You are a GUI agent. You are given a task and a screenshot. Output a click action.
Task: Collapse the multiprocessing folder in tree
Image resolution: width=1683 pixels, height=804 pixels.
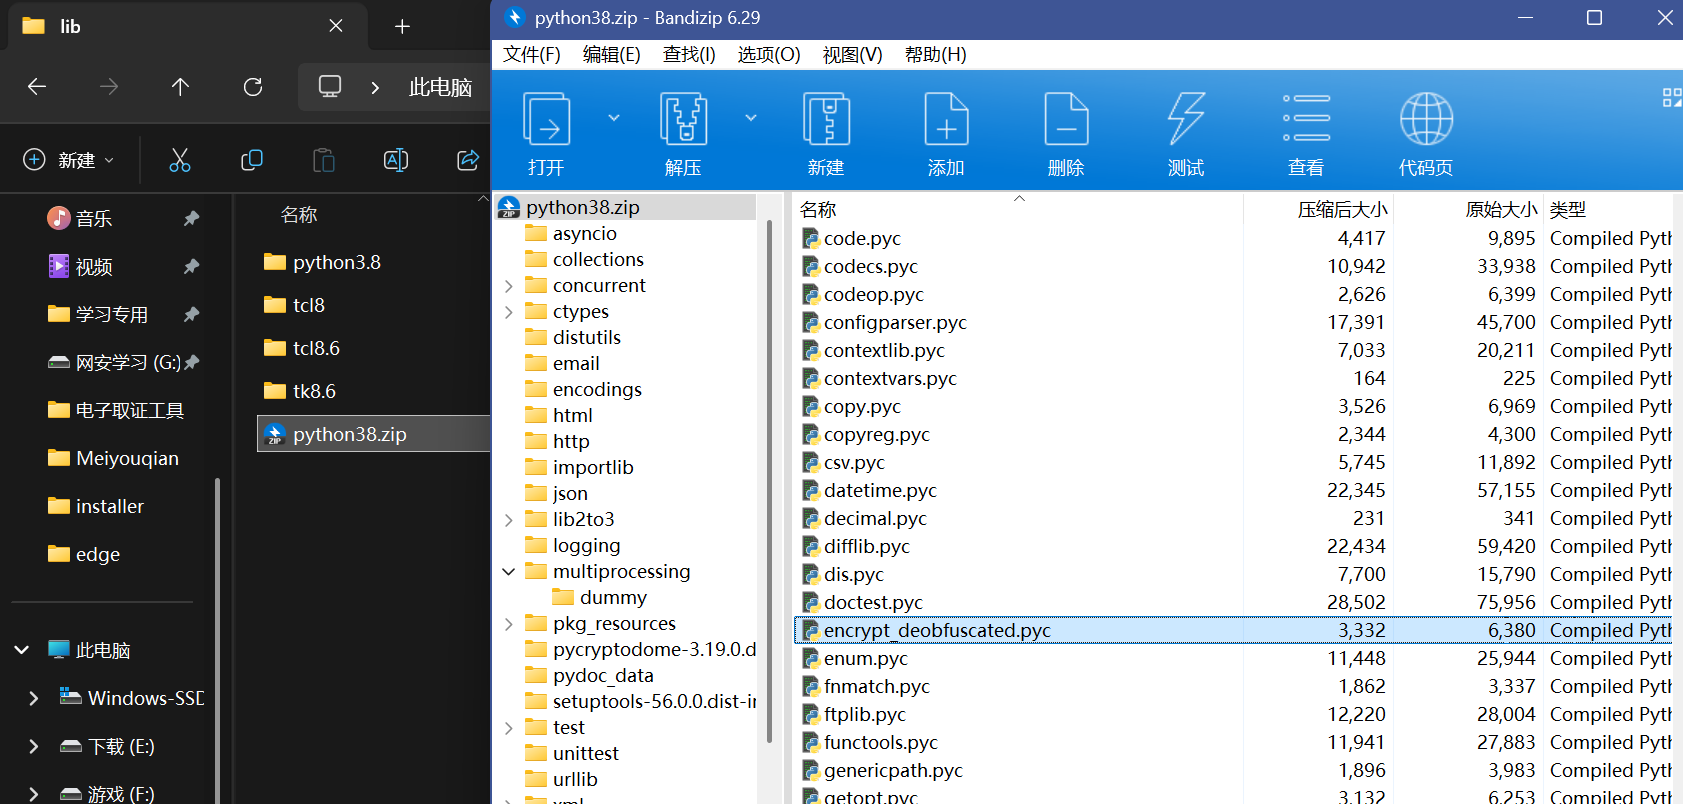[x=509, y=572]
